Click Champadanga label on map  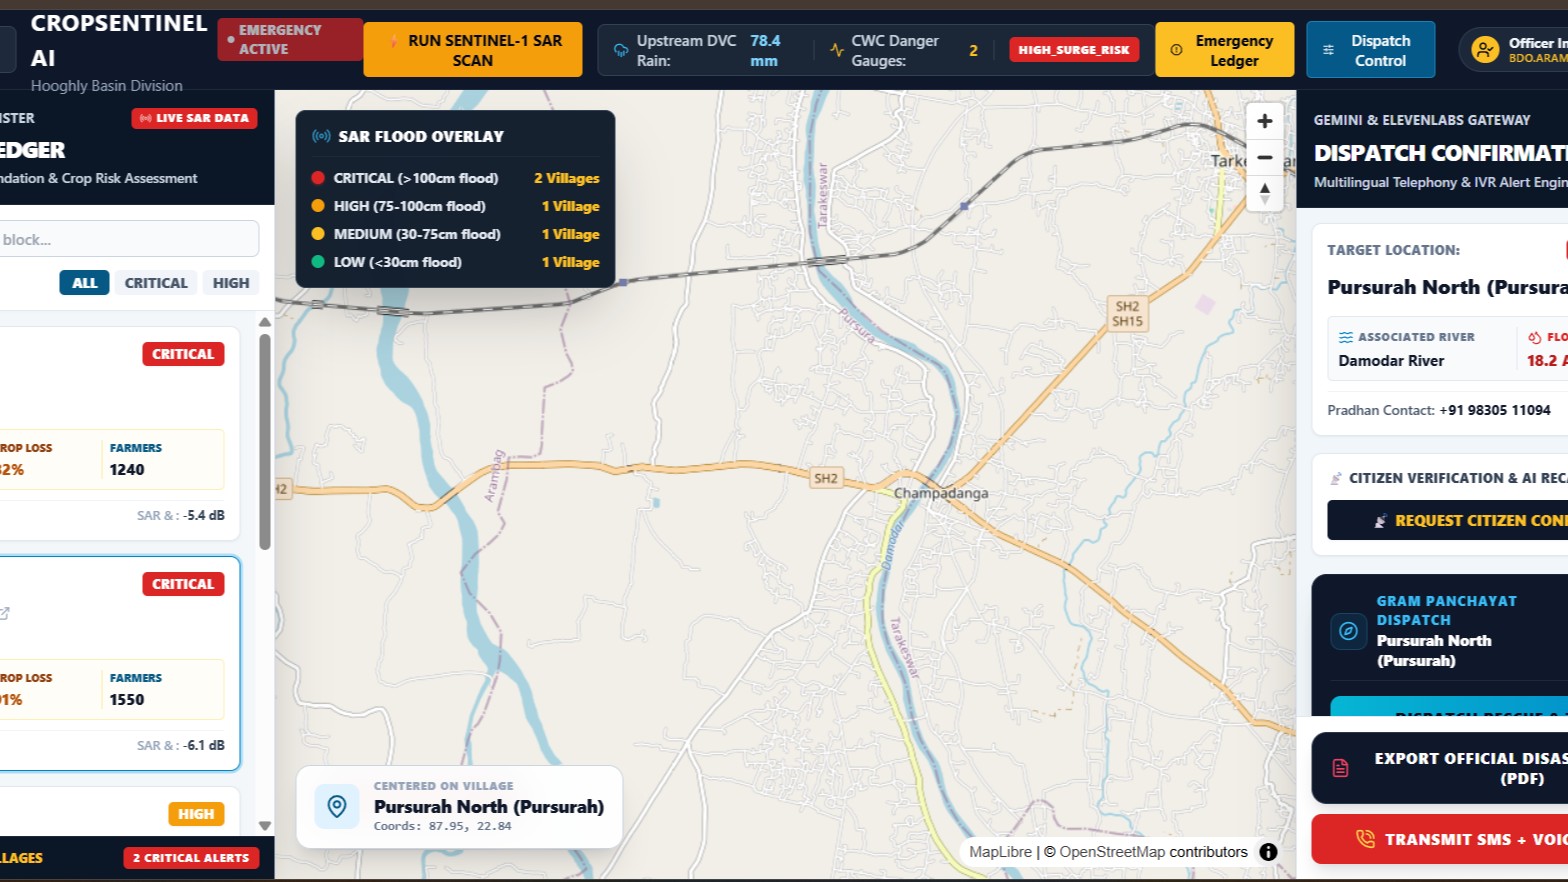click(941, 493)
